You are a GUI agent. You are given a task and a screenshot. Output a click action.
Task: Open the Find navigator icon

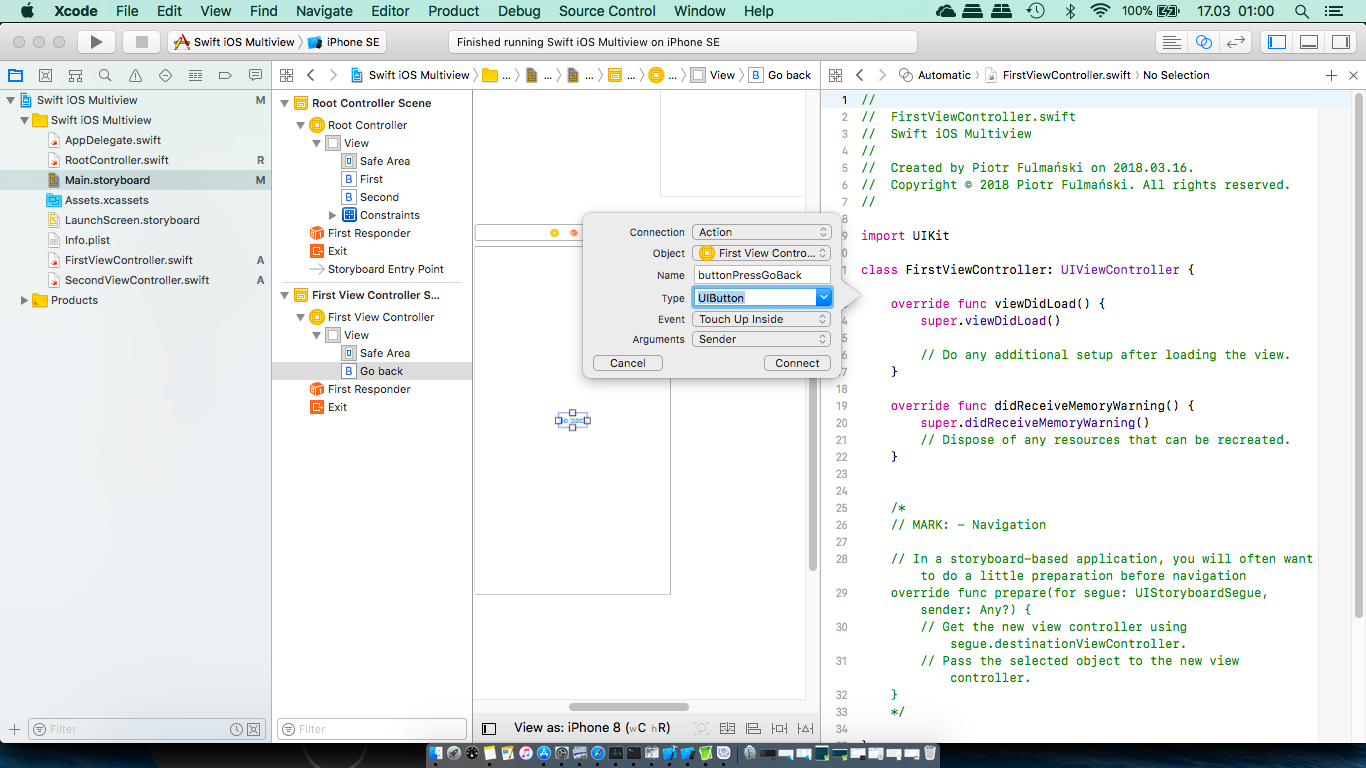coord(105,75)
